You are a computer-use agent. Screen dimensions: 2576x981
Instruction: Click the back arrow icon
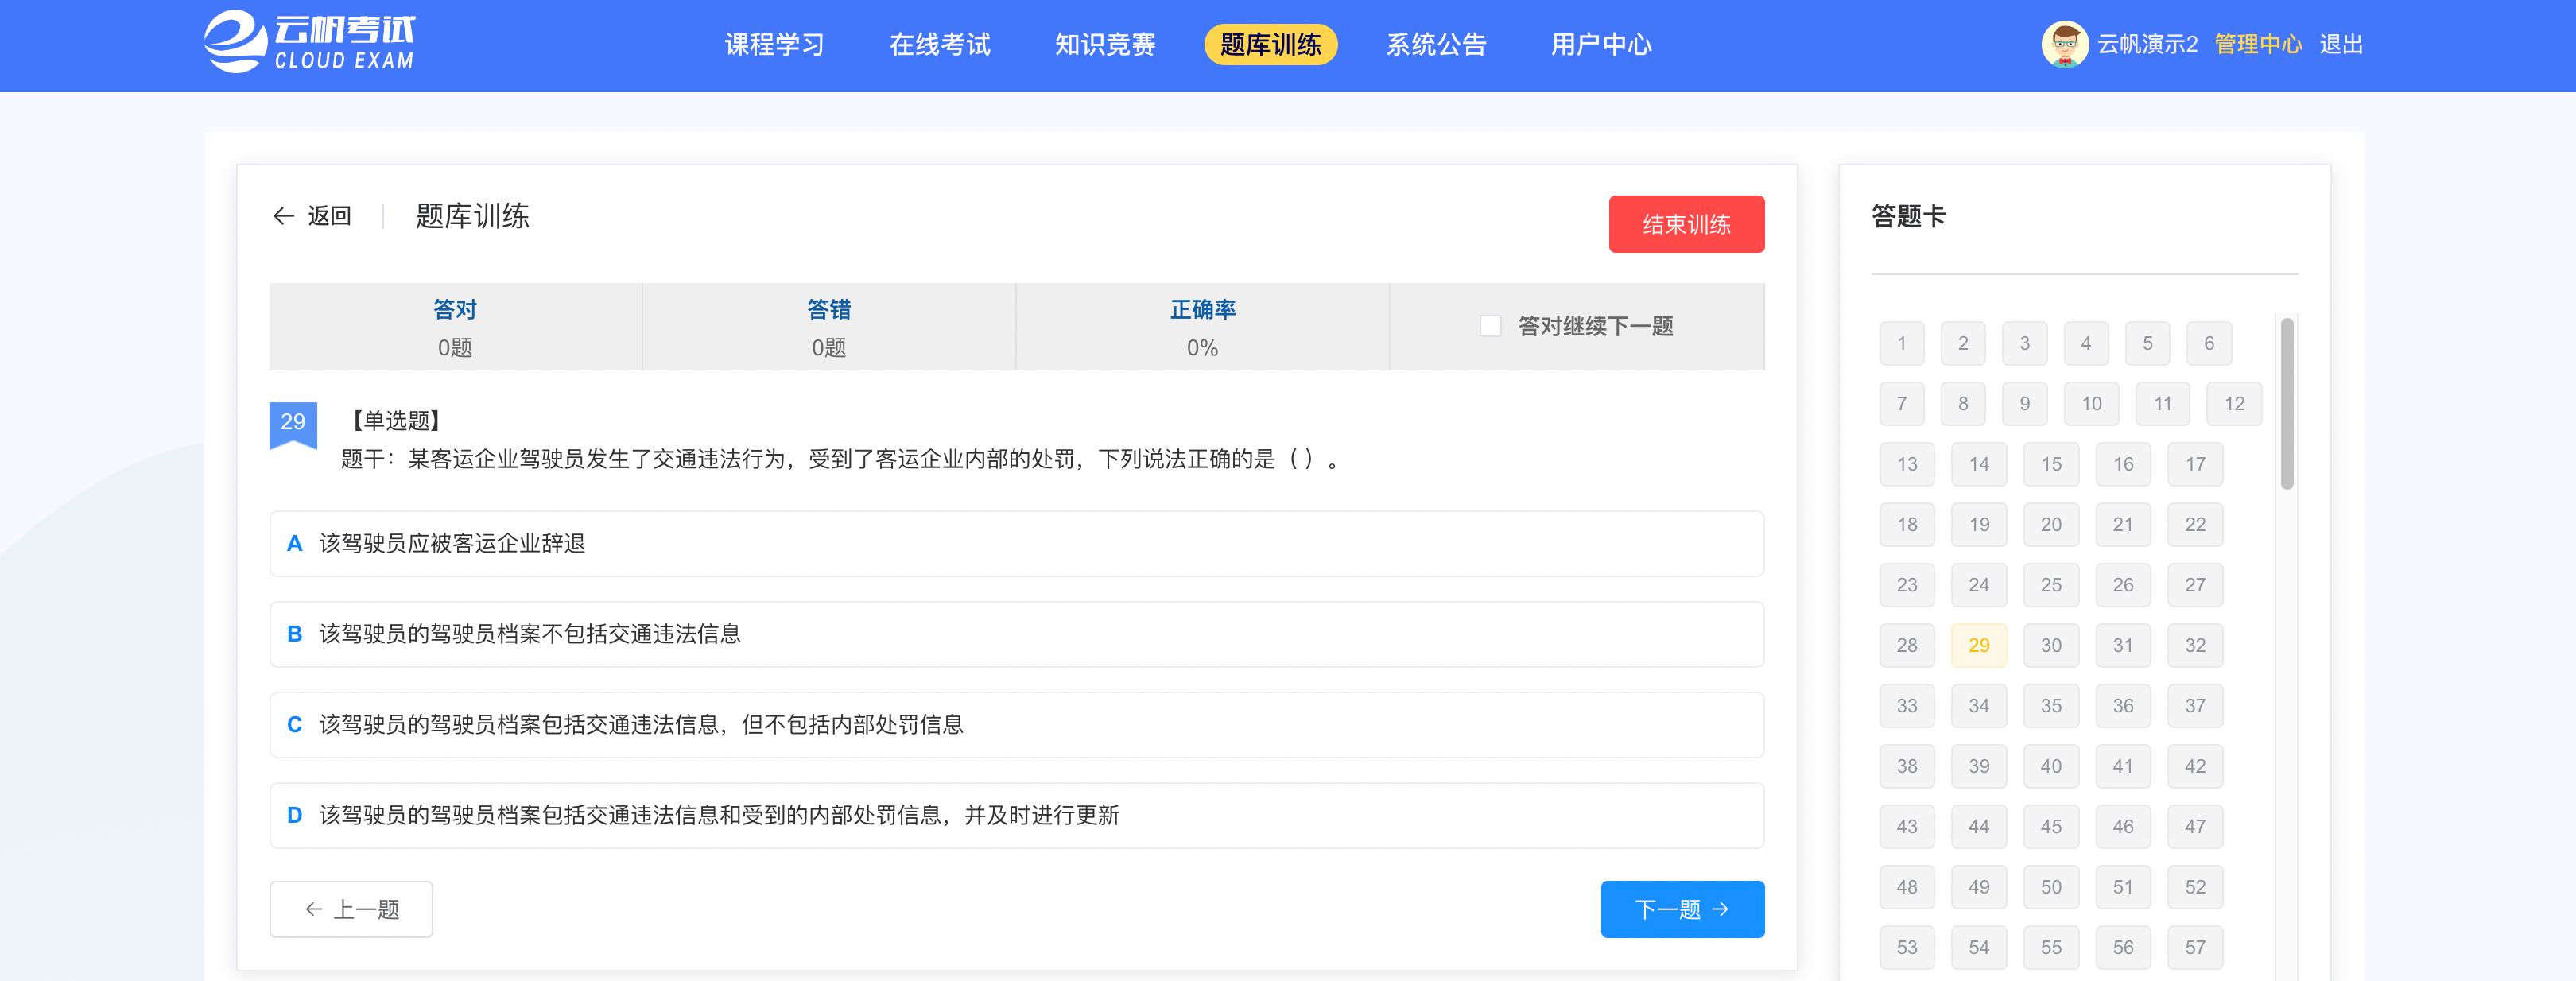tap(283, 216)
